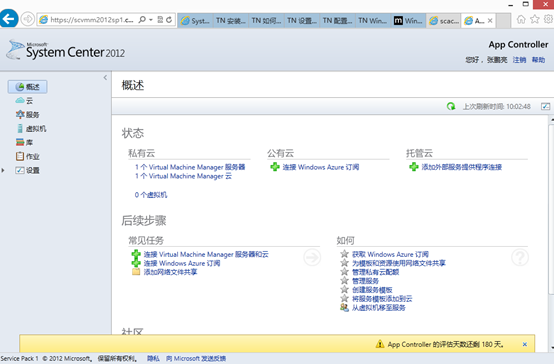Click green plus icon under 托管云
The width and height of the screenshot is (554, 364).
(x=414, y=167)
